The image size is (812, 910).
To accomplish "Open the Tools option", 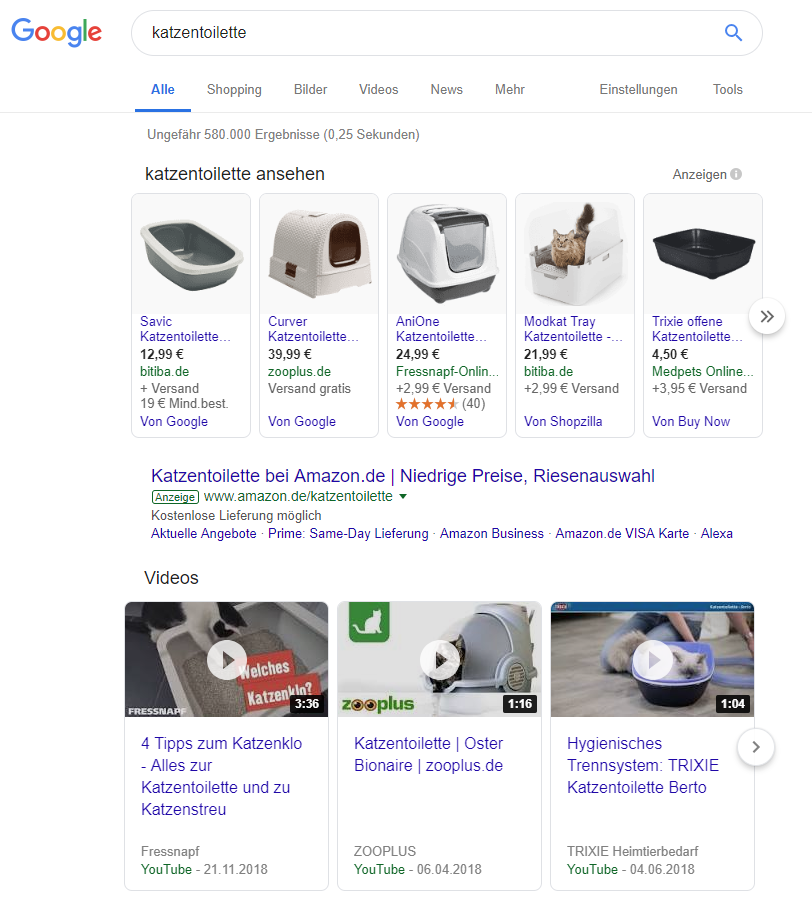I will click(x=728, y=89).
